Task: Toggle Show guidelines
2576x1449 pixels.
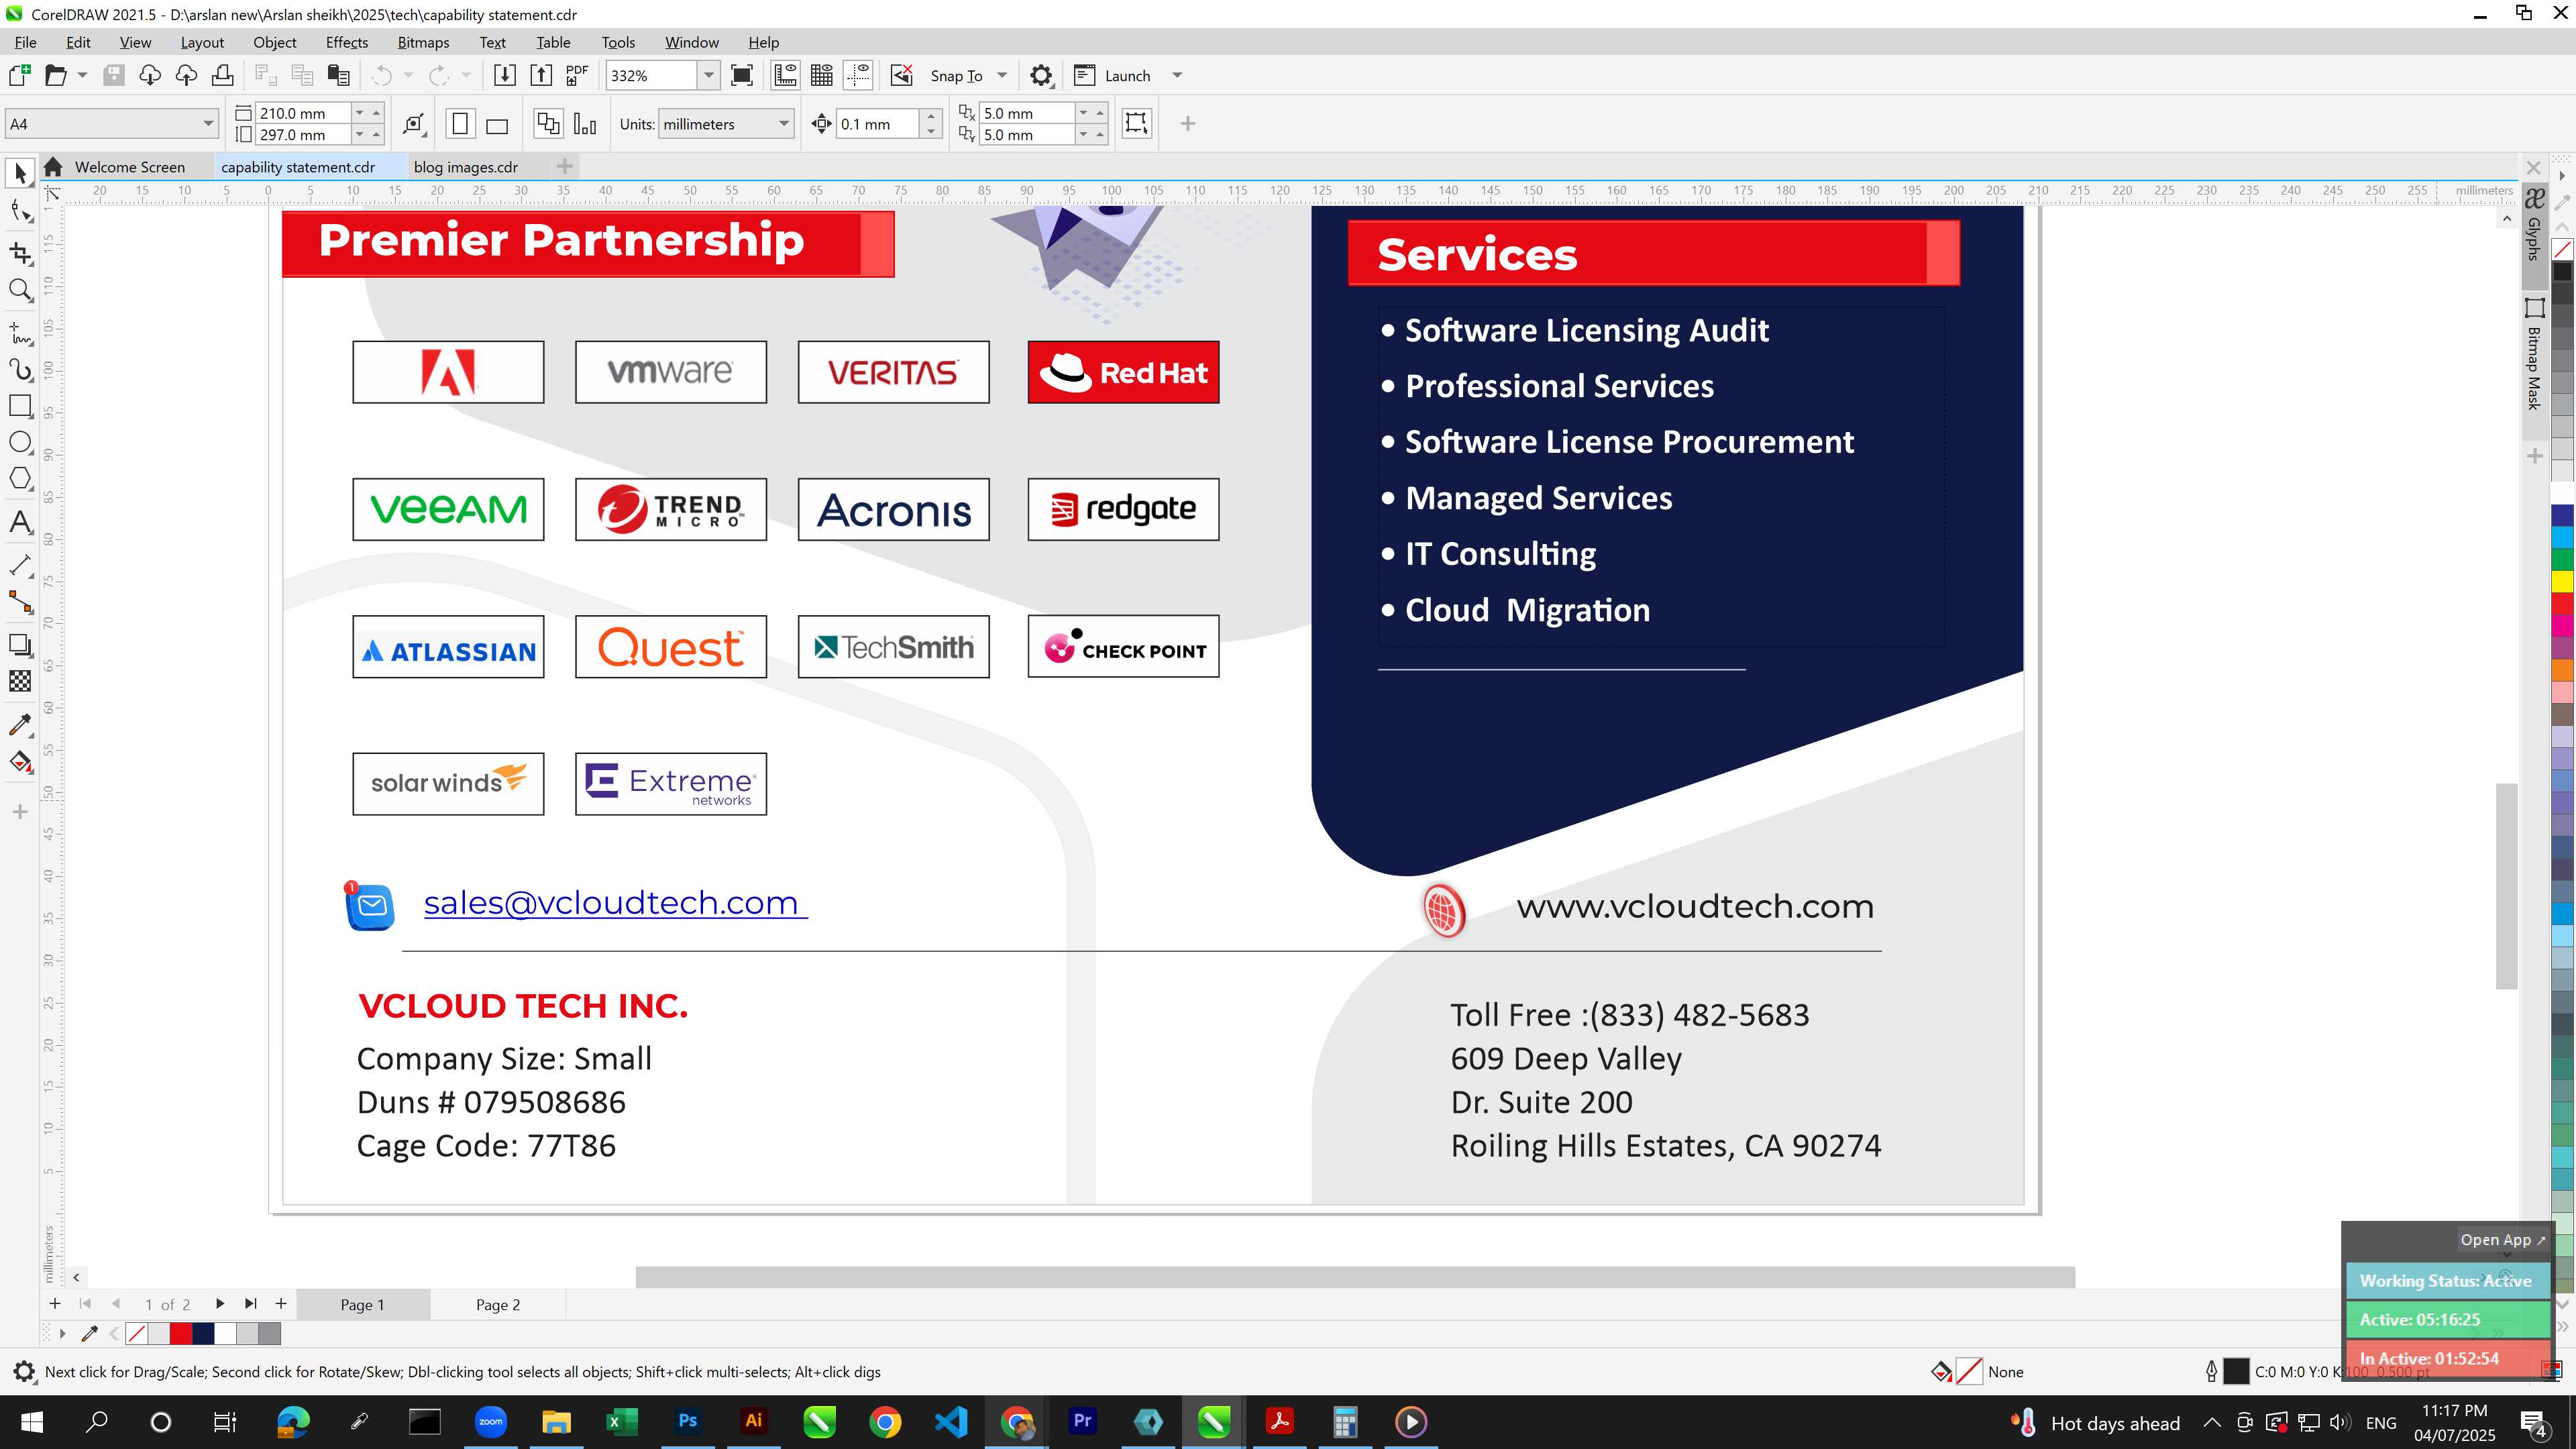Action: tap(858, 76)
